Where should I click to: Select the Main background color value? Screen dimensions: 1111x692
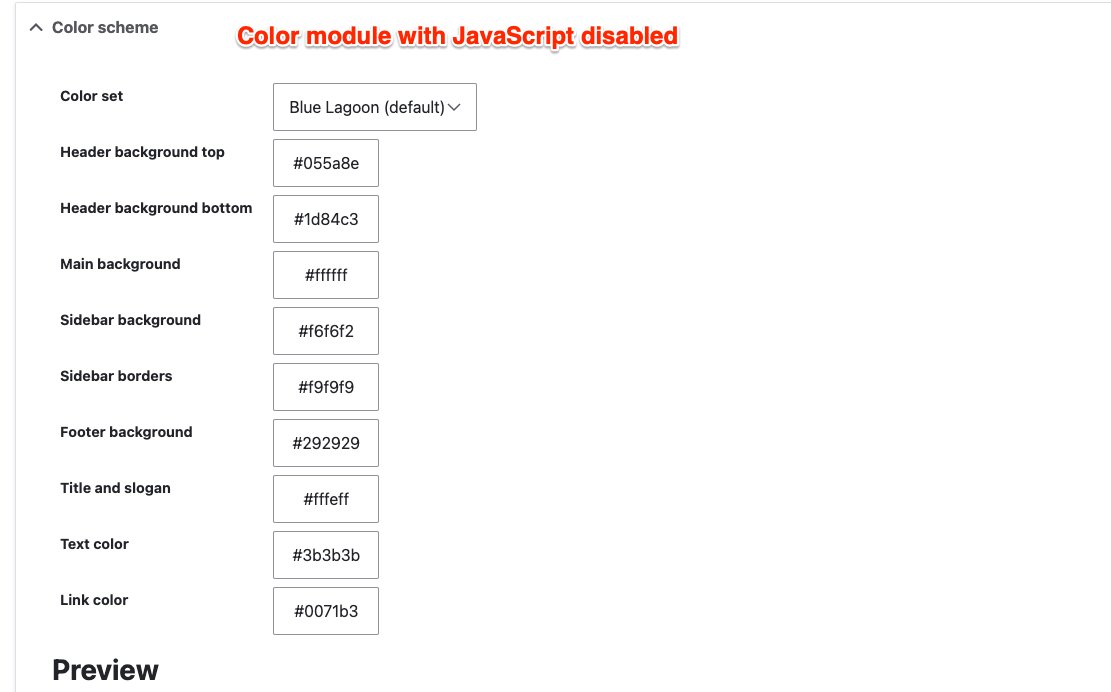325,275
